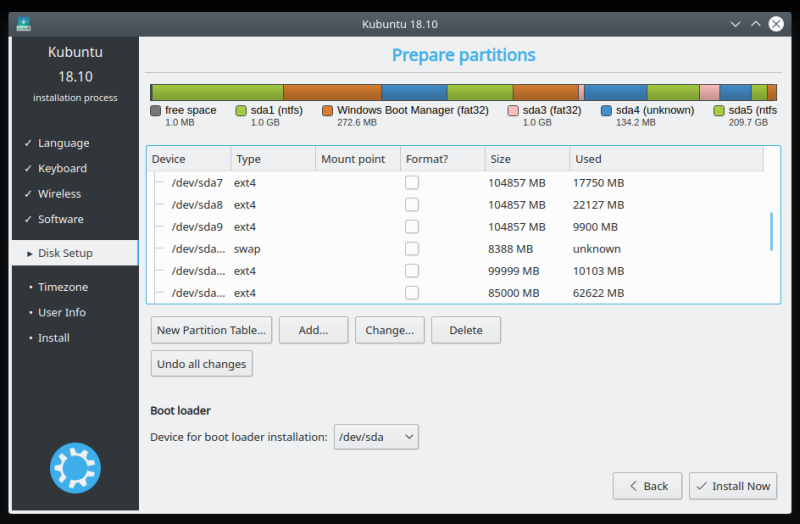Image resolution: width=800 pixels, height=524 pixels.
Task: Click the Windows Boot Manager orange swatch
Action: click(328, 110)
